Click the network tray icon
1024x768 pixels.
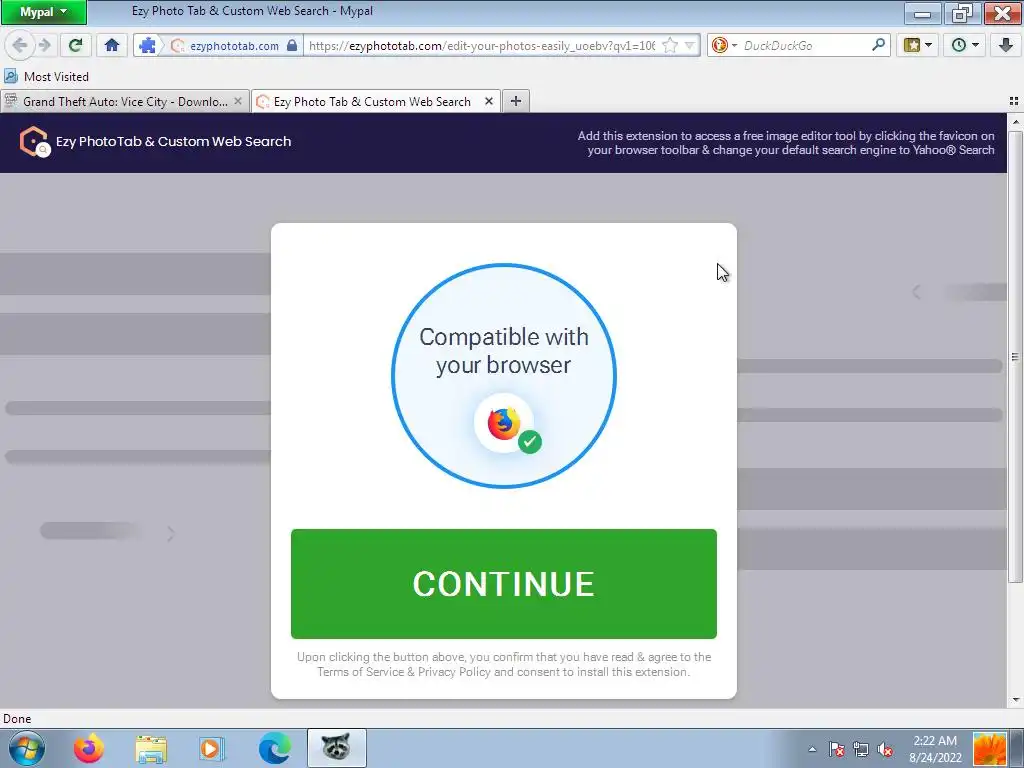click(861, 749)
